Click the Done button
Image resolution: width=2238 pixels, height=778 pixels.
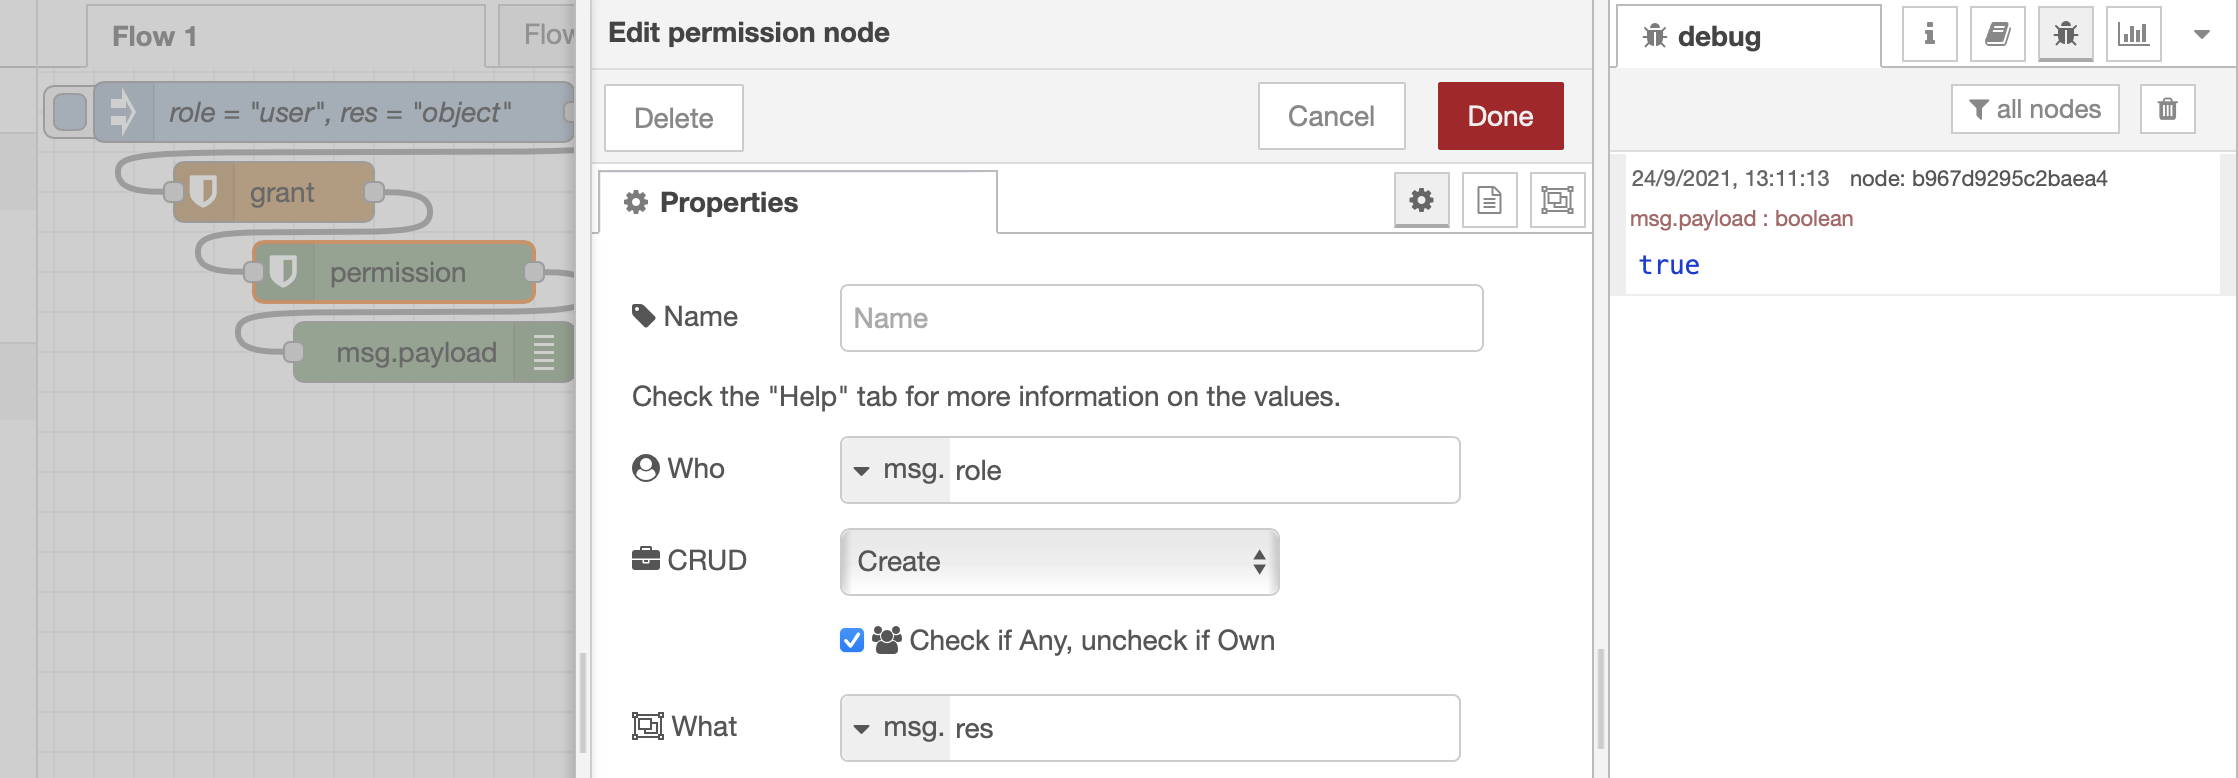[x=1500, y=116]
